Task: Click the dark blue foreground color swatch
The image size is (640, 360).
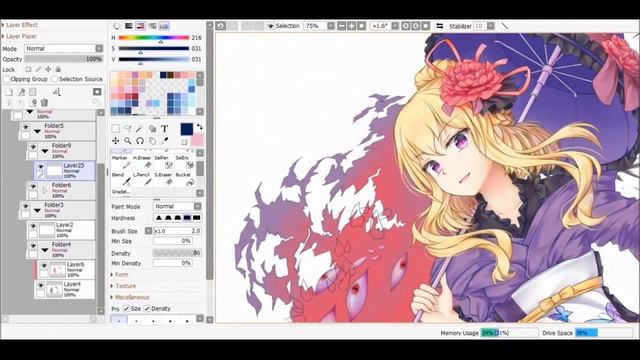Action: 187,129
